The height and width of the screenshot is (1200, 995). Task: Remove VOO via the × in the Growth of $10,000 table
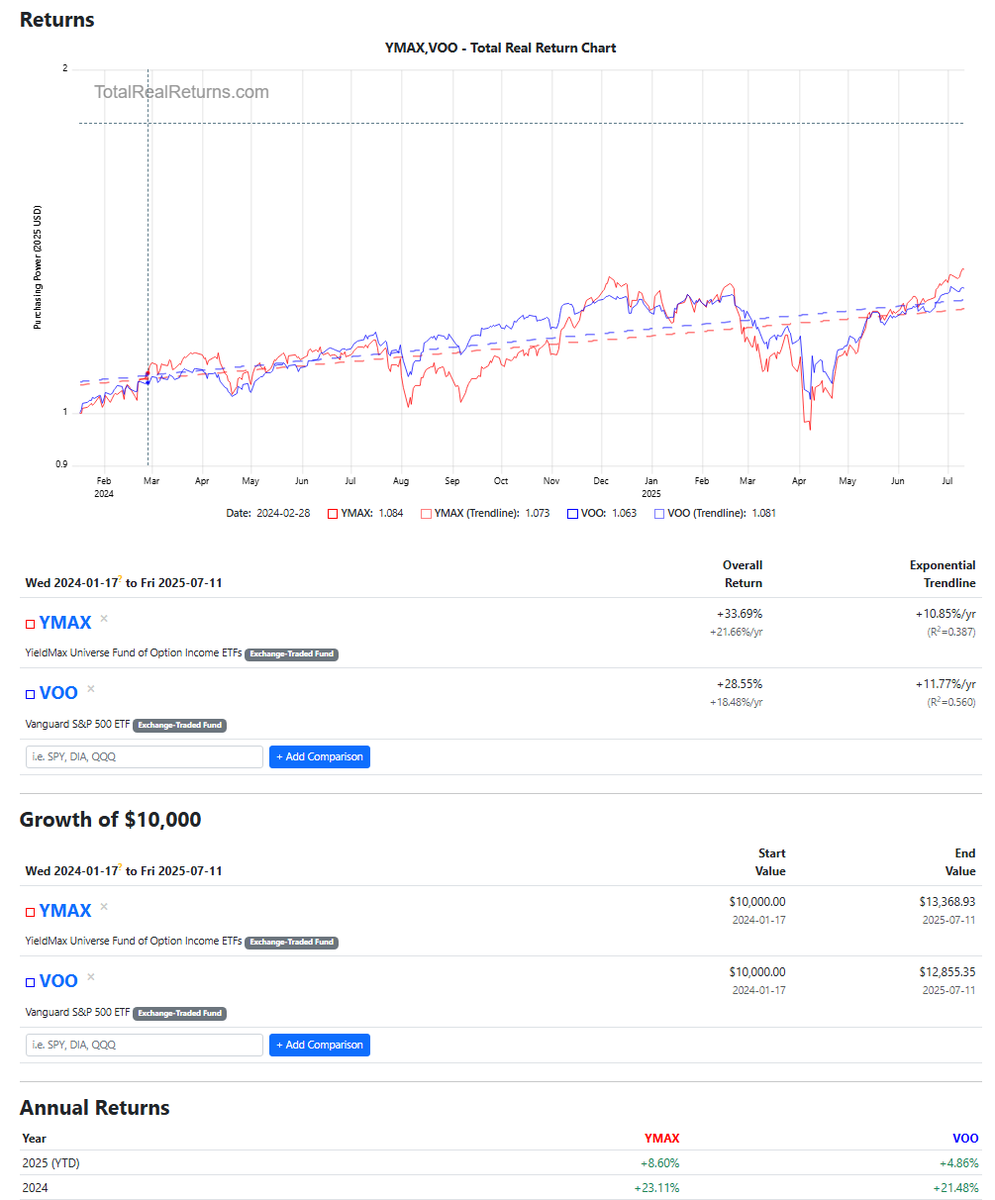point(91,976)
